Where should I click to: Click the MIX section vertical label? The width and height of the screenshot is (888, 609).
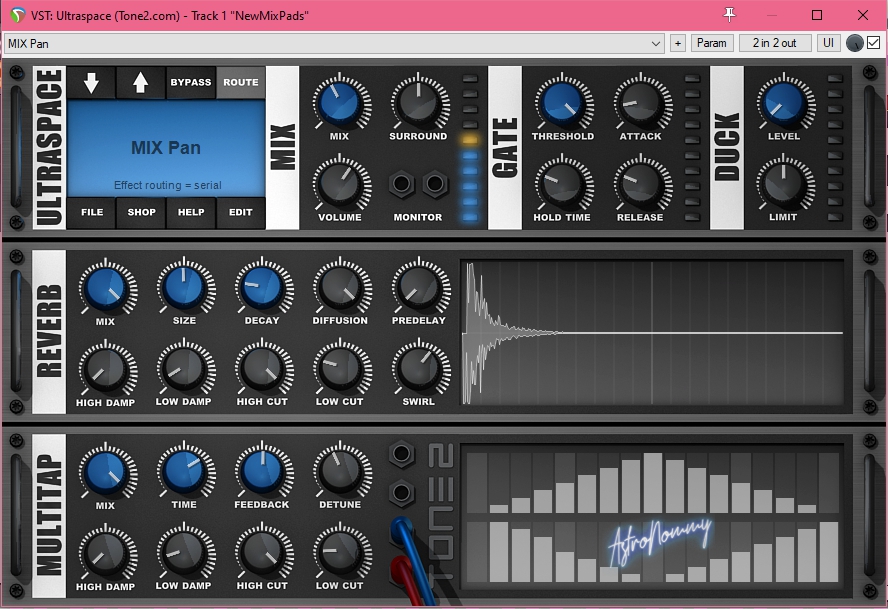tap(282, 148)
